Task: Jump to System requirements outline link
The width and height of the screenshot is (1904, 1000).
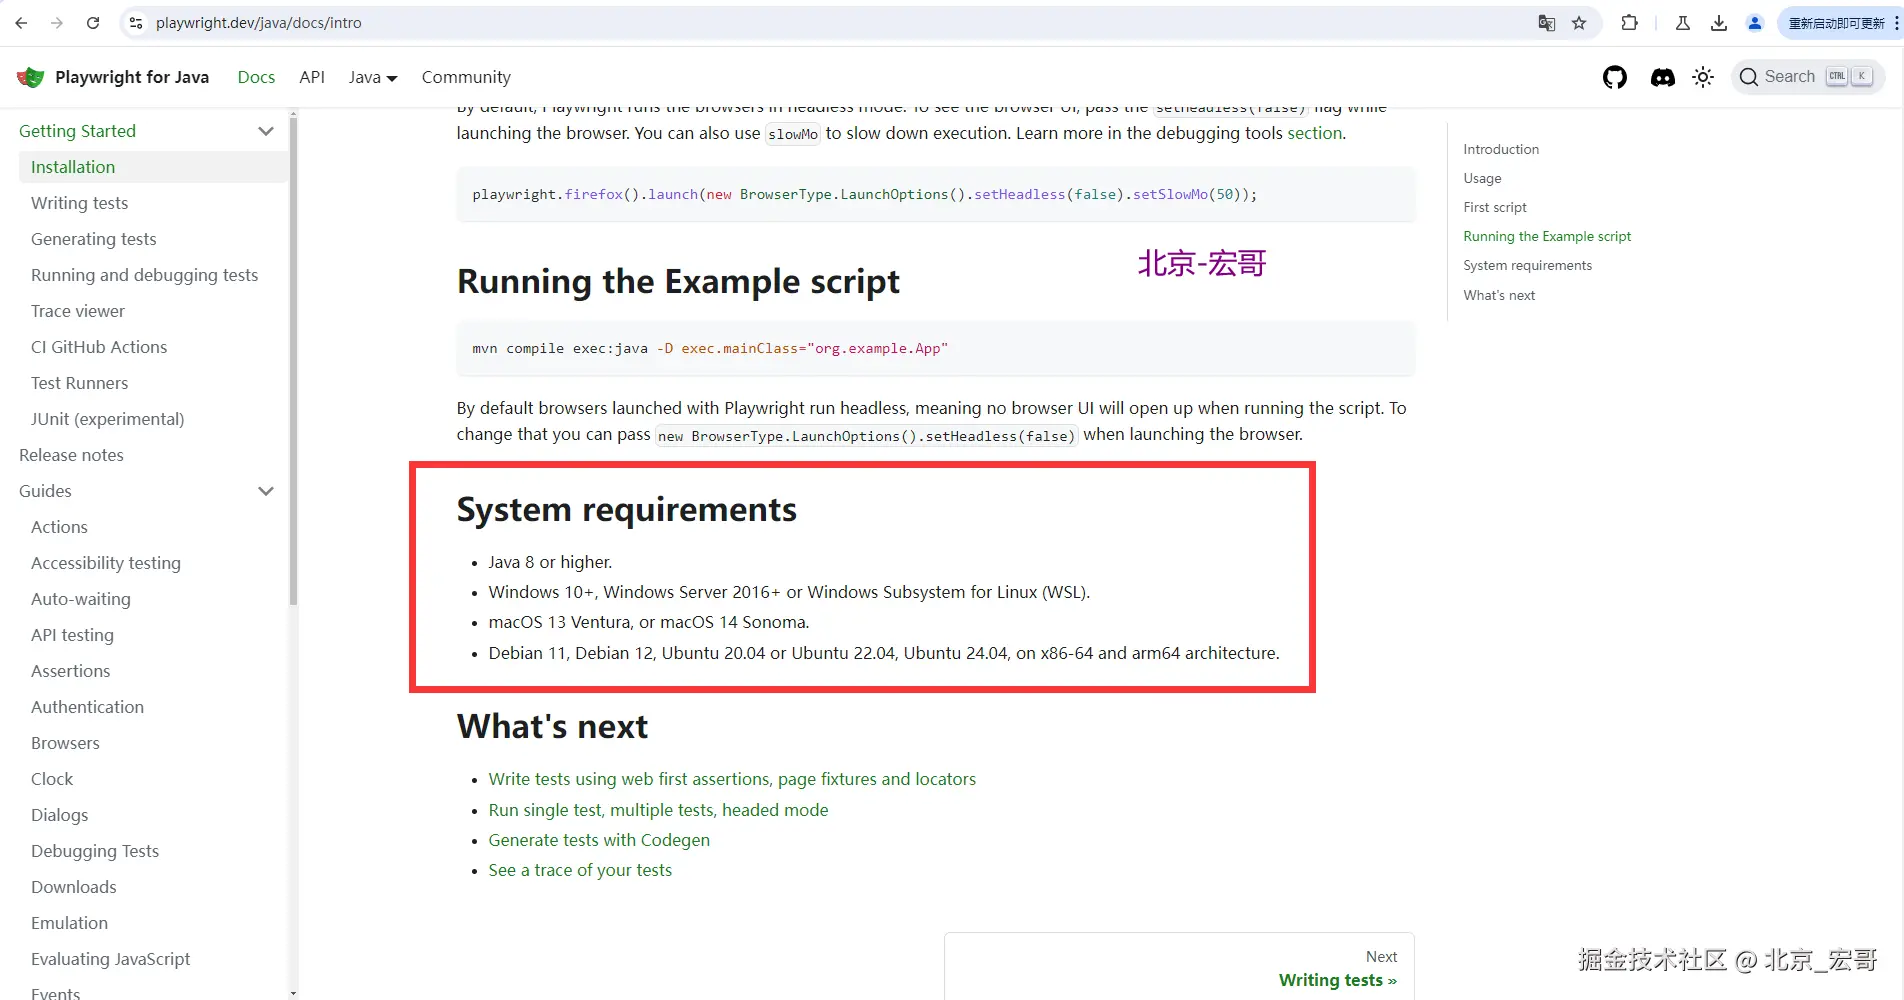Action: coord(1527,265)
